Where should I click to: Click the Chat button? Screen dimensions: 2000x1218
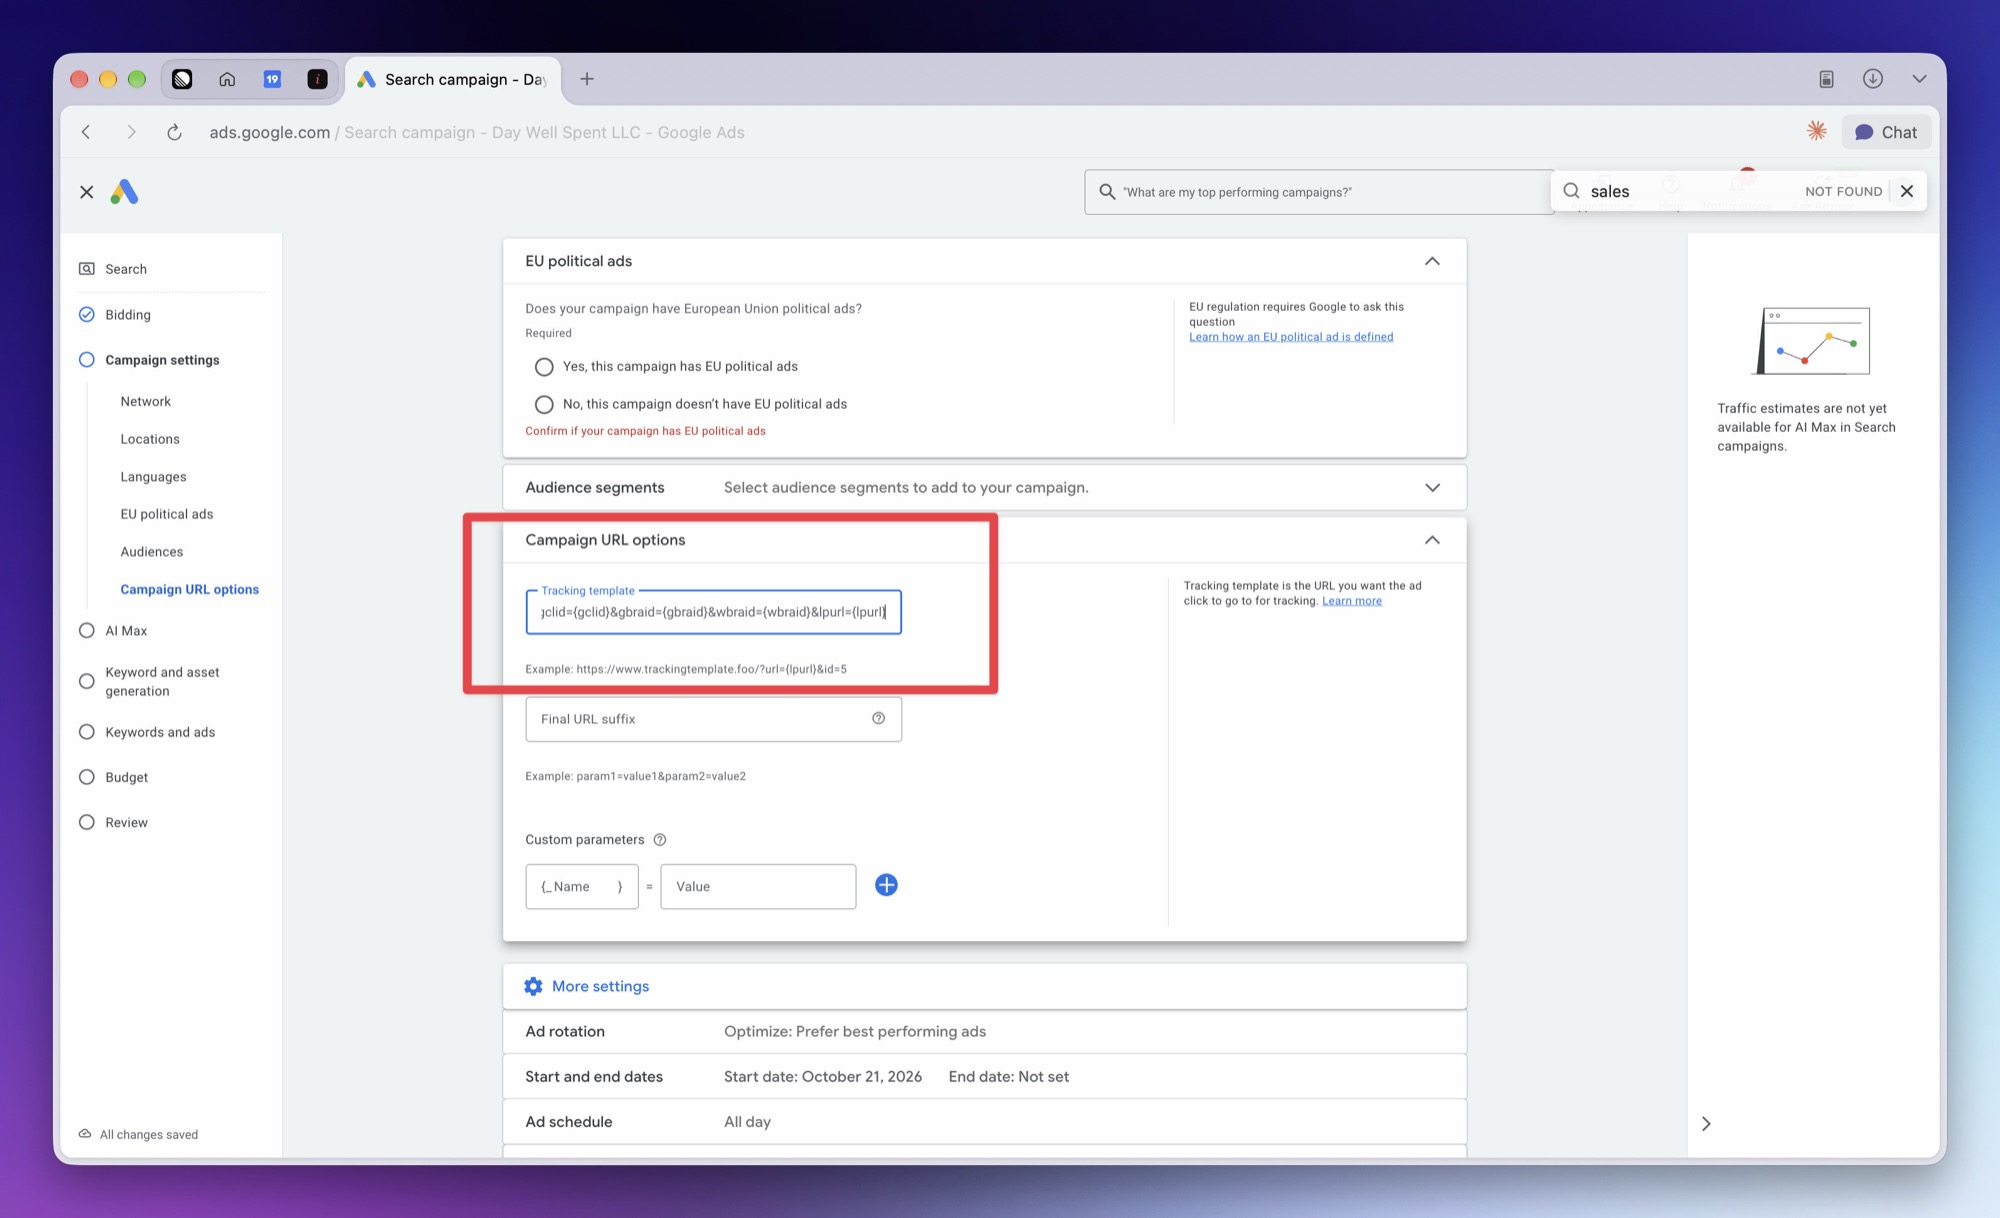point(1886,132)
